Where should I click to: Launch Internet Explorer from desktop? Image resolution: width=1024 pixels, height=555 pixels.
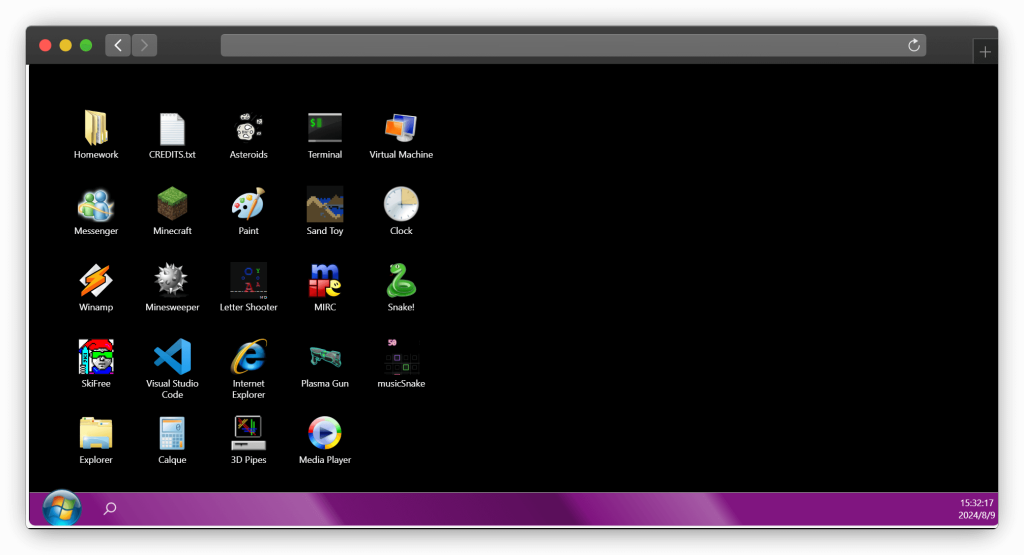point(249,357)
